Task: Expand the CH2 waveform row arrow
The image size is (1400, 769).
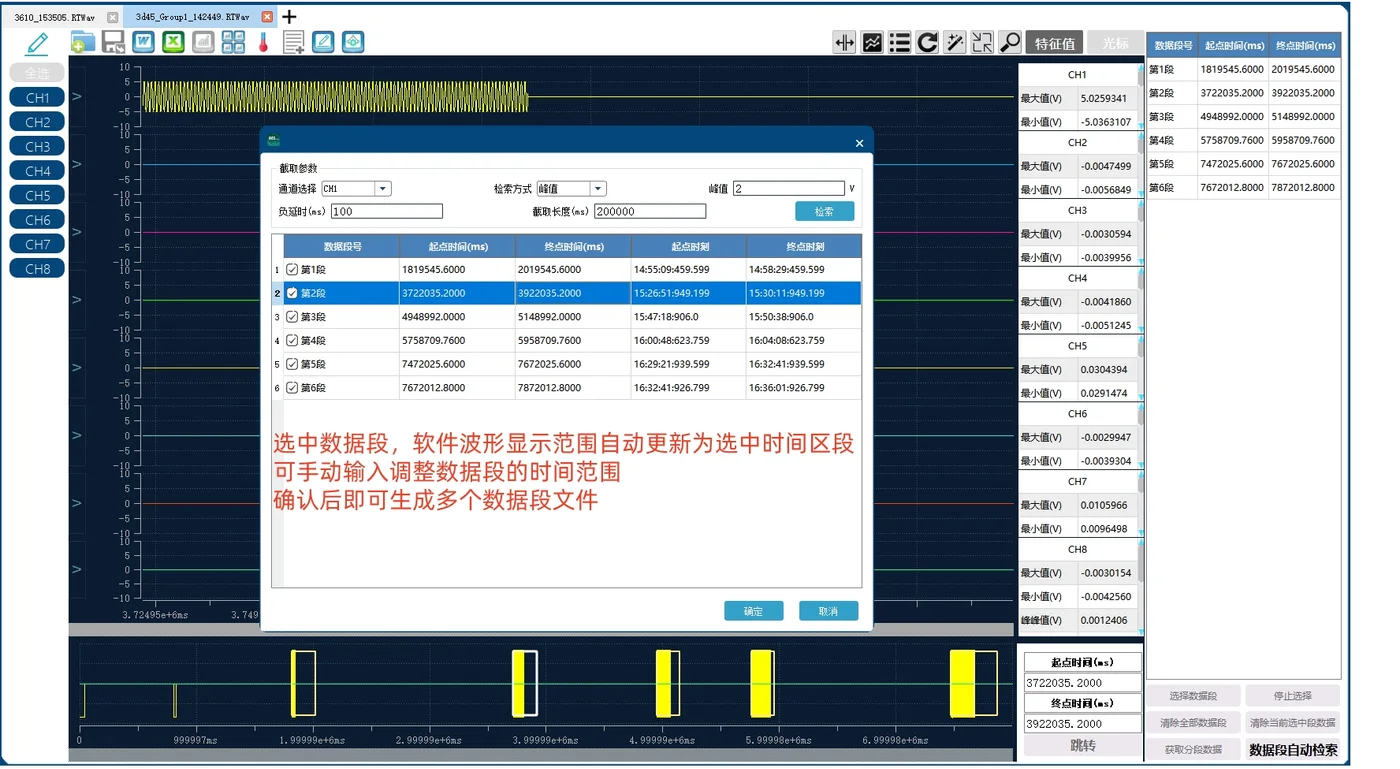Action: coord(77,164)
